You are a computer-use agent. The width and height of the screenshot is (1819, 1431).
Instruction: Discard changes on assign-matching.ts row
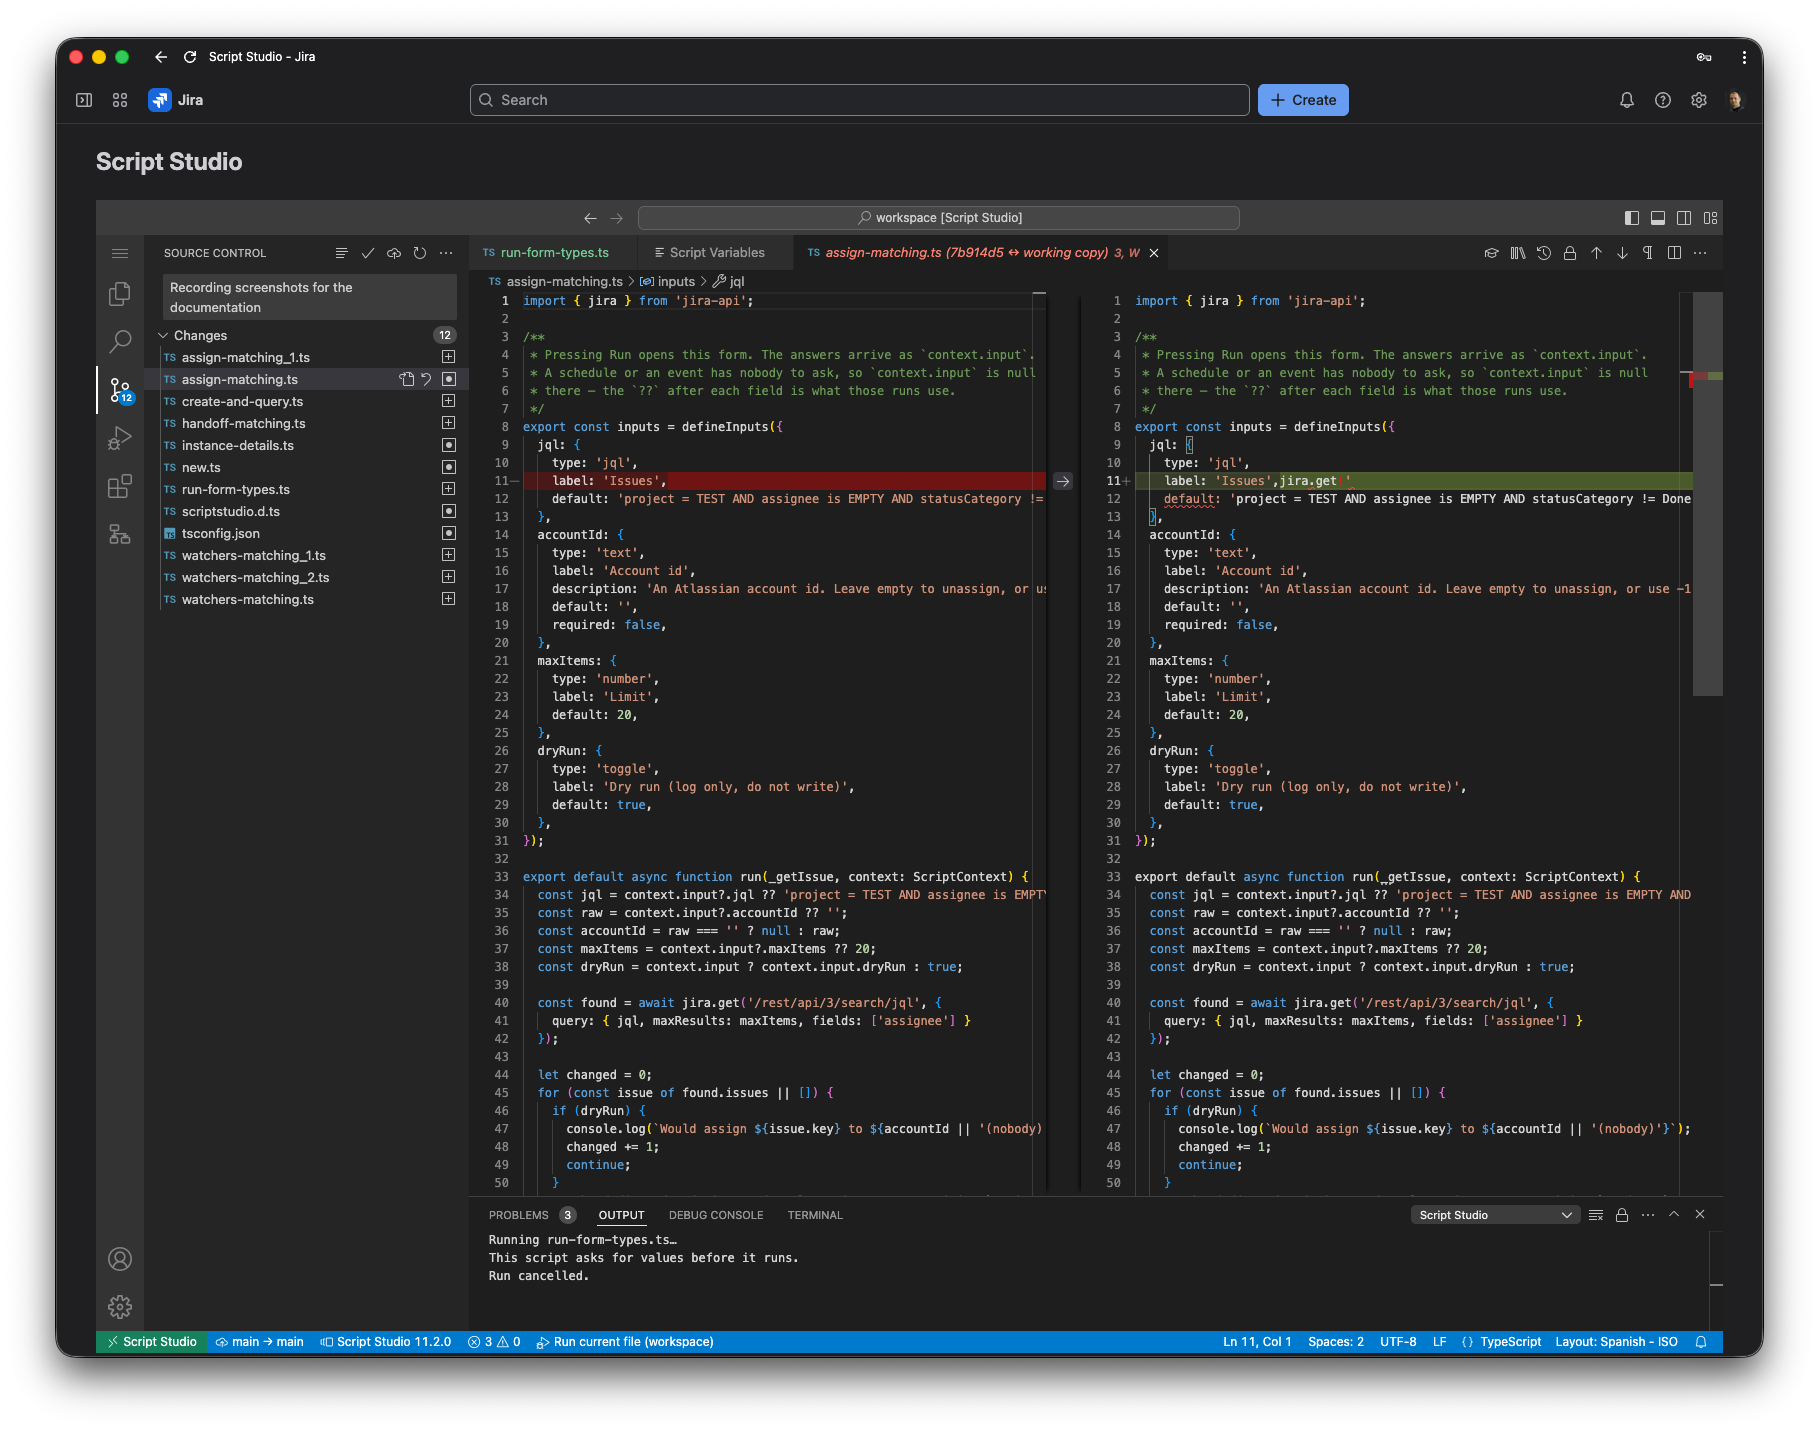click(426, 379)
